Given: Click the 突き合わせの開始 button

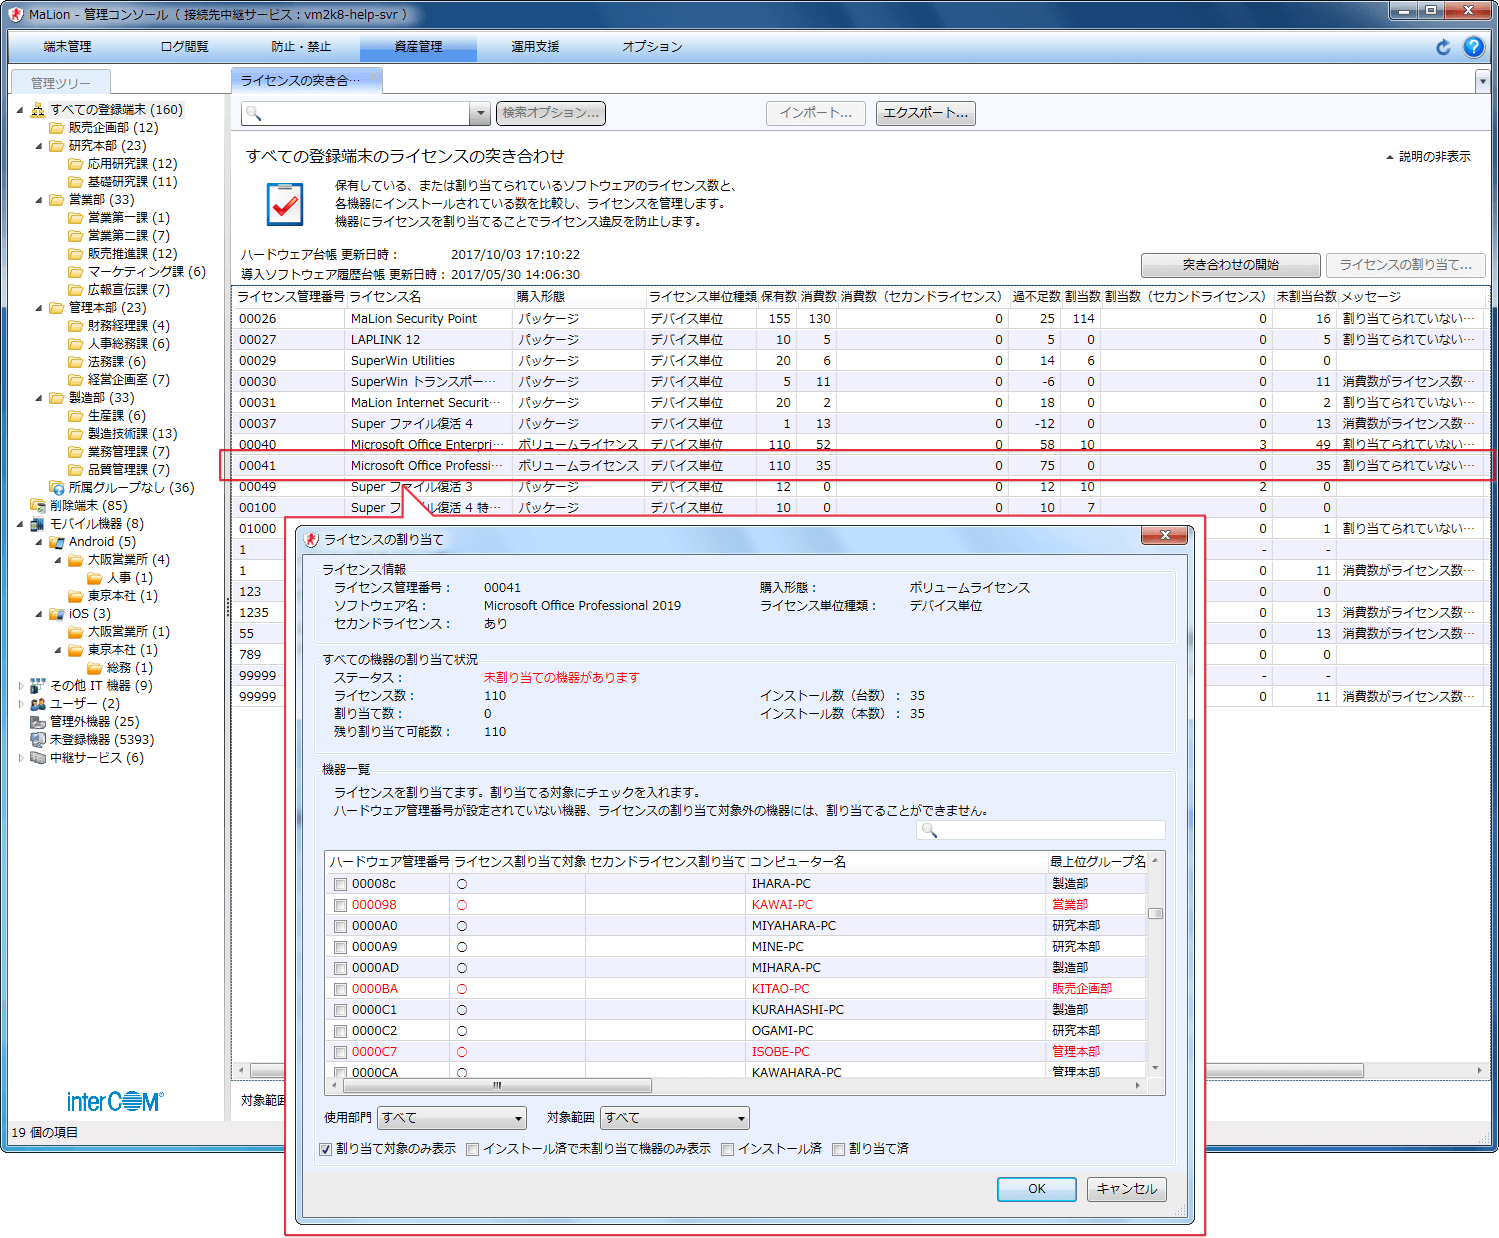Looking at the screenshot, I should (x=1230, y=265).
